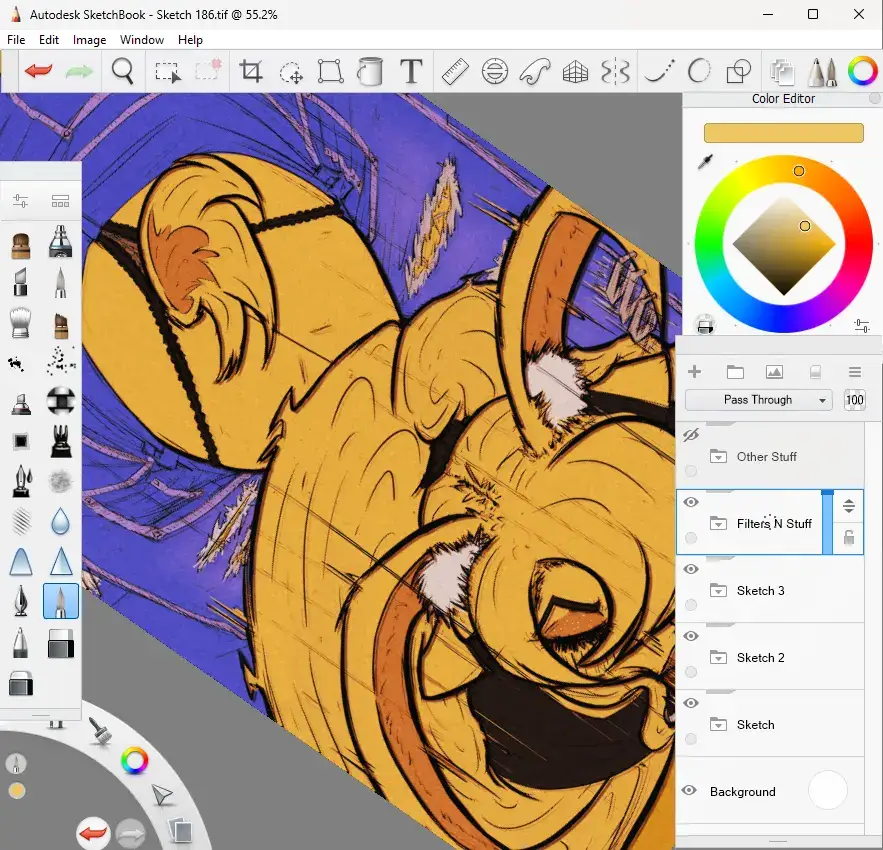Open the layers panel hamburger menu

click(855, 372)
